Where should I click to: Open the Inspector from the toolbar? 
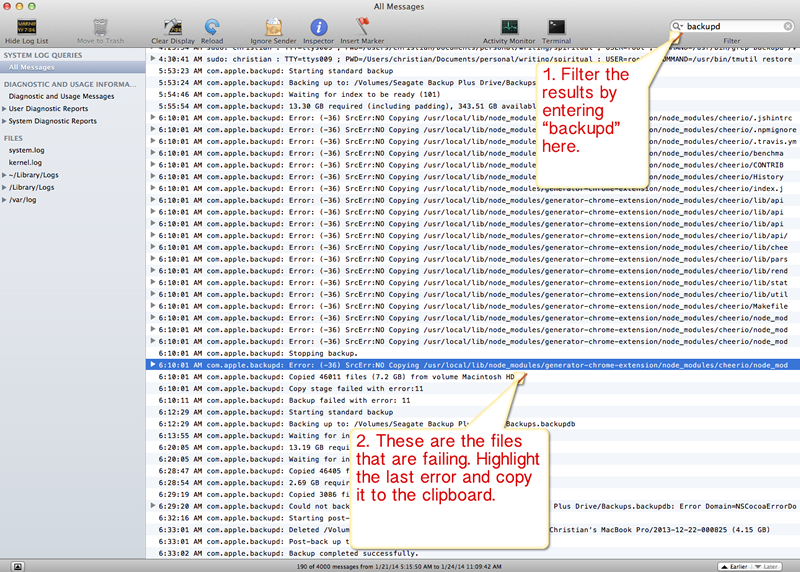[318, 27]
